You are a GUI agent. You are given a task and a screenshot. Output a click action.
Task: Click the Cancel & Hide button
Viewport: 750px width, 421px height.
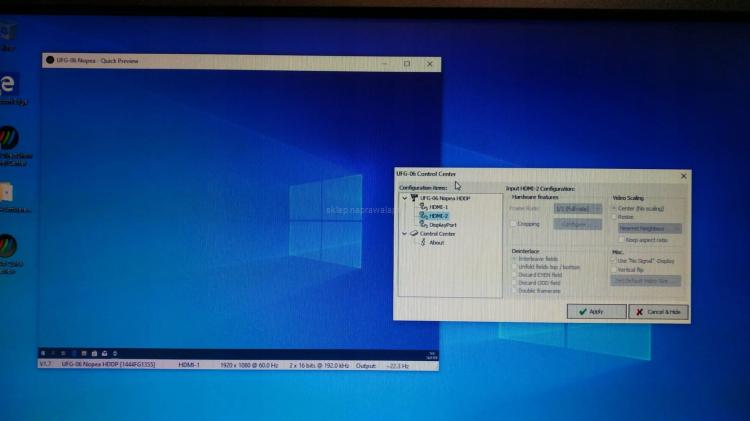[659, 312]
